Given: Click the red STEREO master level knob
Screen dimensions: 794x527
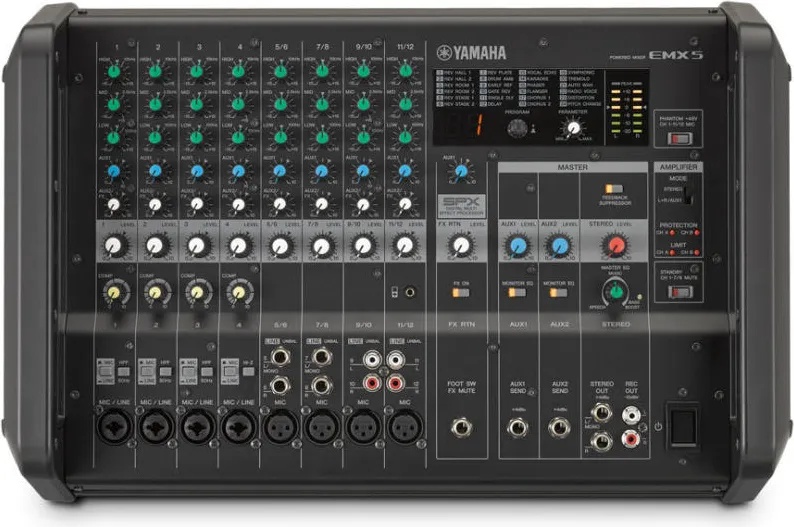Looking at the screenshot, I should pos(616,246).
